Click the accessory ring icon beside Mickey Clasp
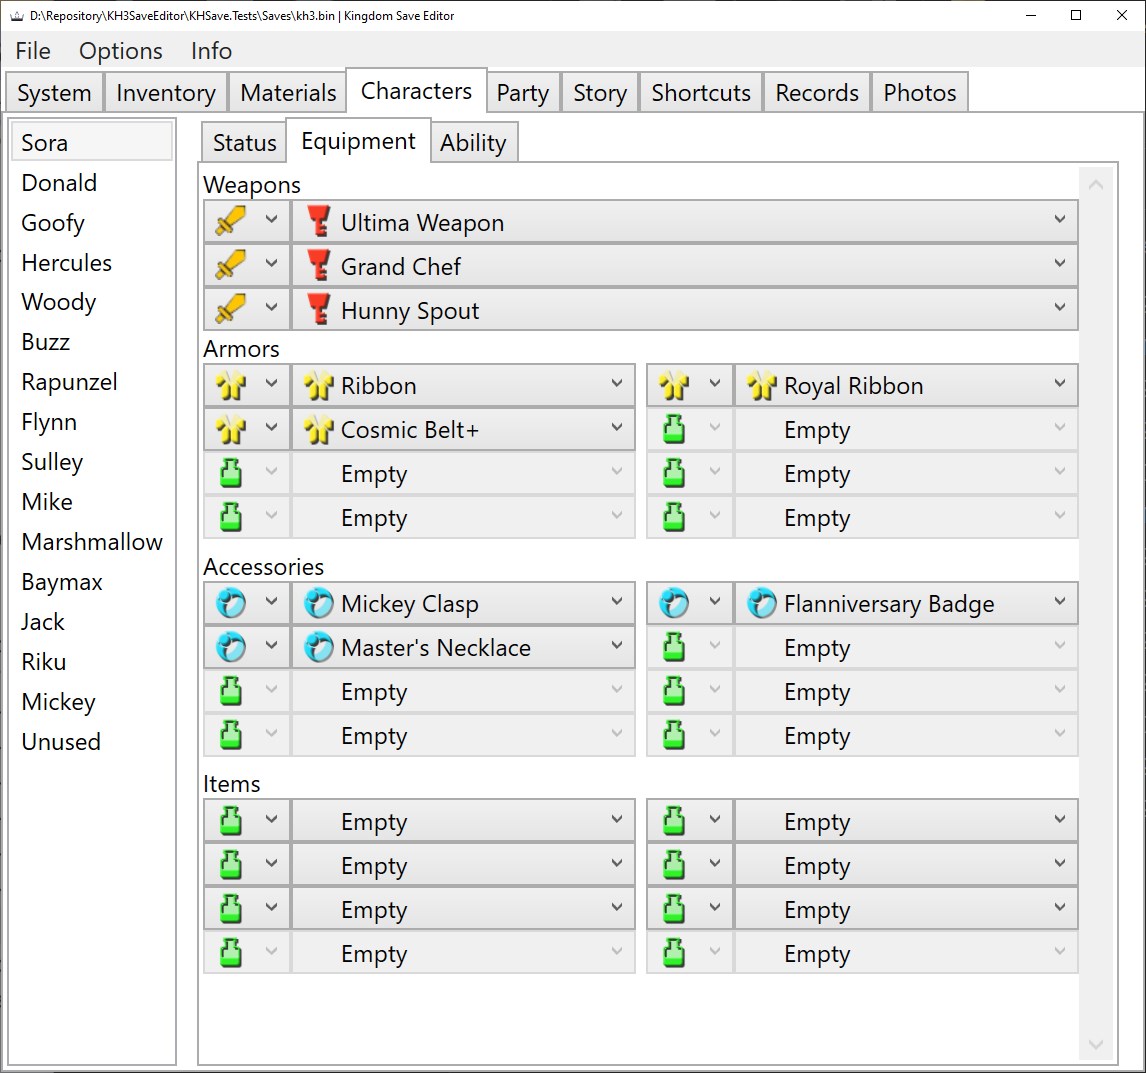The width and height of the screenshot is (1146, 1073). coord(231,604)
